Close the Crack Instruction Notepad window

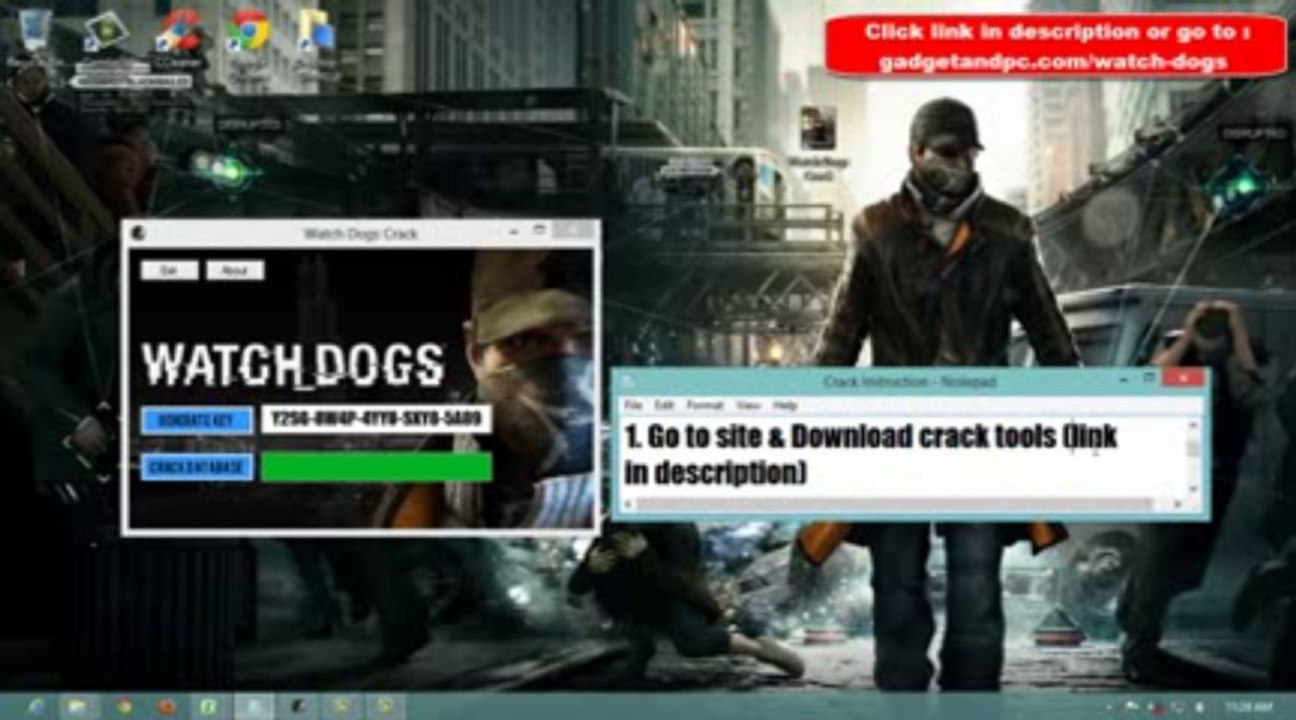1183,378
